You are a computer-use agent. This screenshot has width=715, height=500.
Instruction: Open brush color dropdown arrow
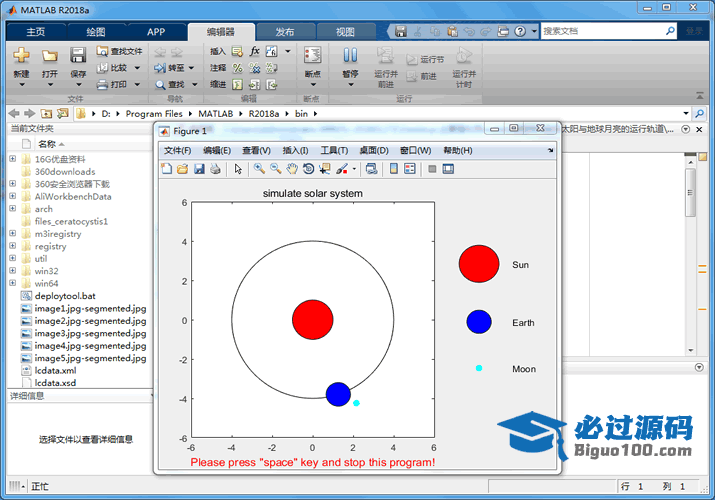click(354, 170)
